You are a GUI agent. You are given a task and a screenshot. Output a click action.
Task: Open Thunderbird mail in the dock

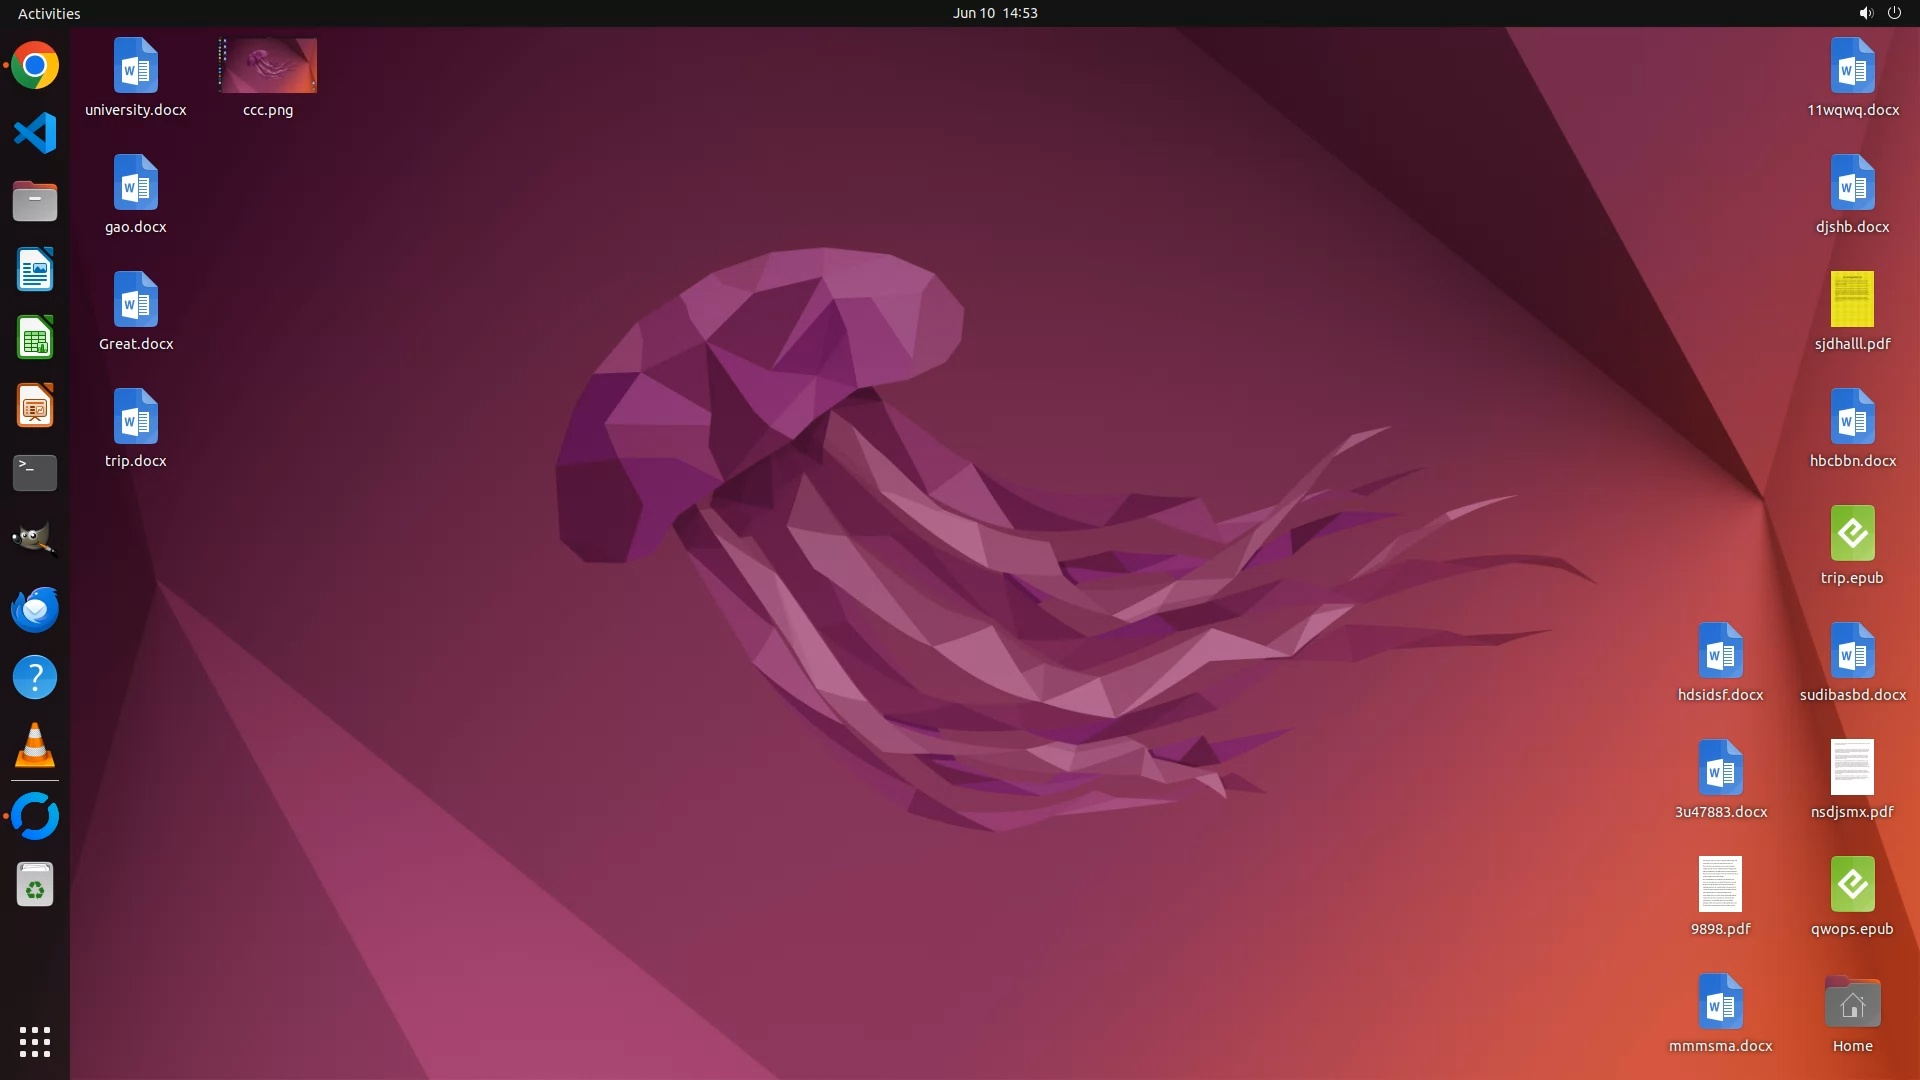pyautogui.click(x=35, y=609)
